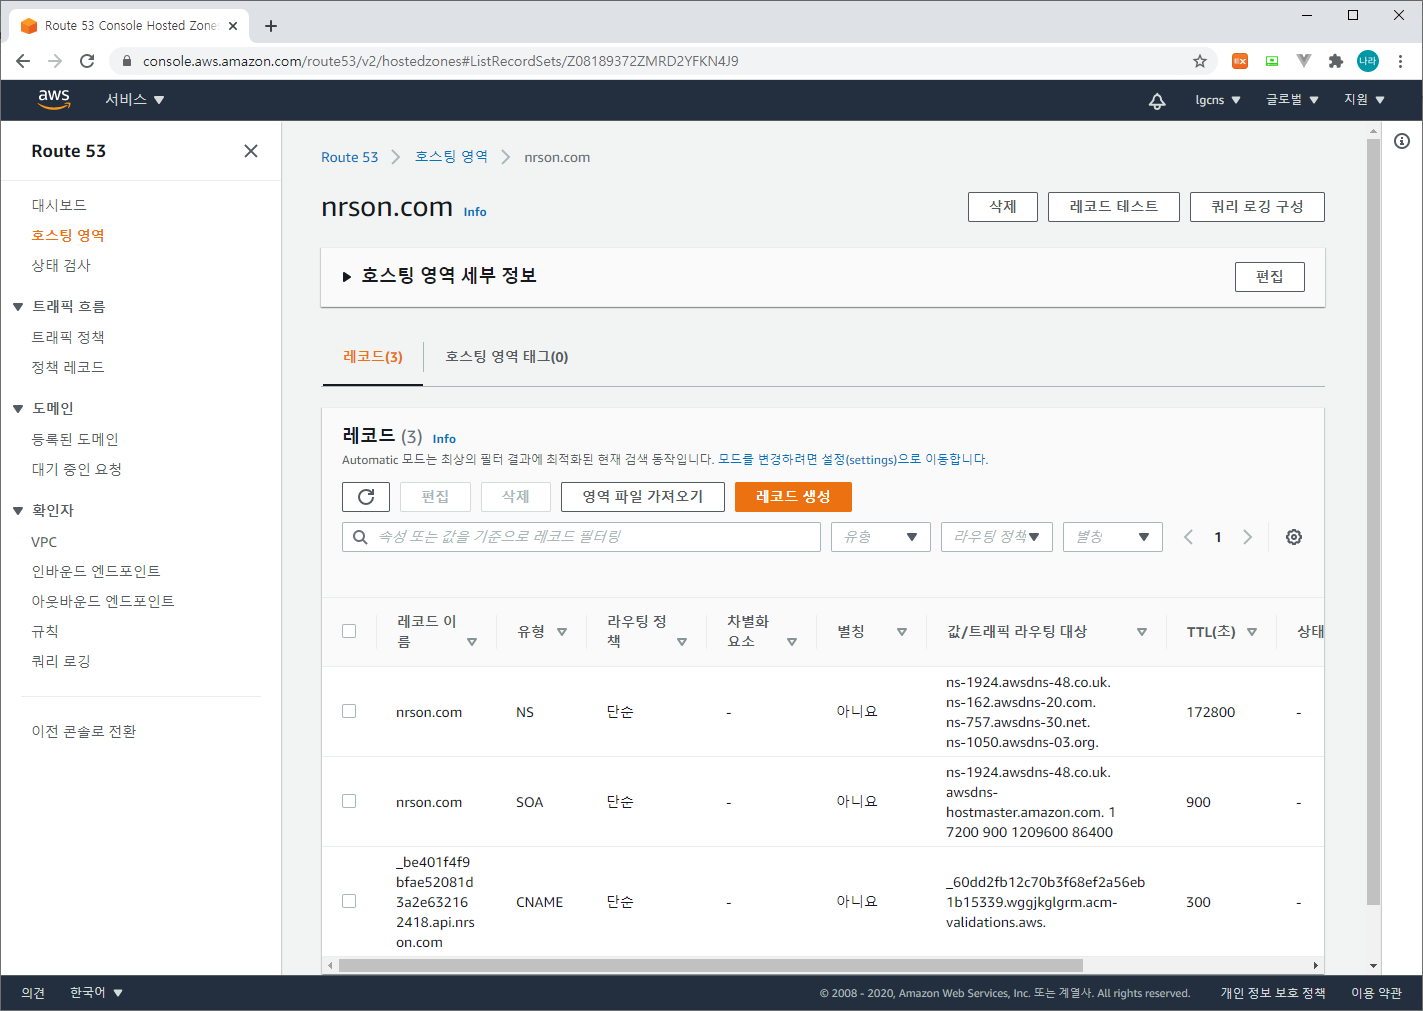Close the Route 53 side navigation
Viewport: 1423px width, 1011px height.
coord(251,151)
